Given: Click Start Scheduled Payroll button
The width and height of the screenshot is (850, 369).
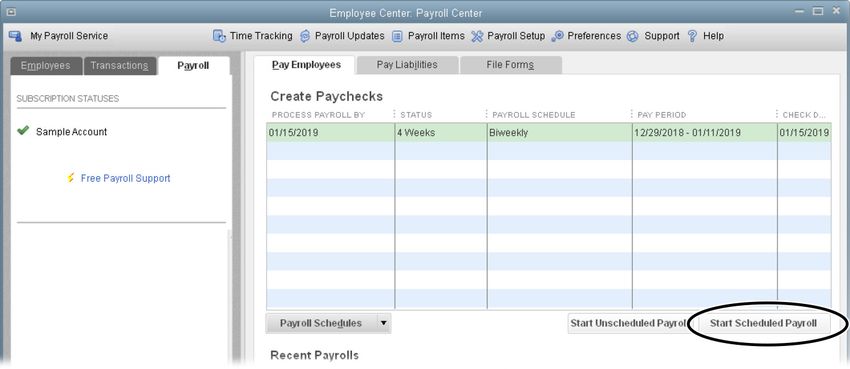Looking at the screenshot, I should point(763,323).
